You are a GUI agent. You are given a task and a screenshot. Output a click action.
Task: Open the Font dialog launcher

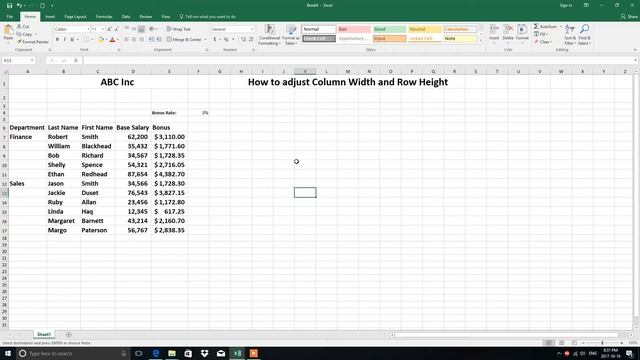119,50
